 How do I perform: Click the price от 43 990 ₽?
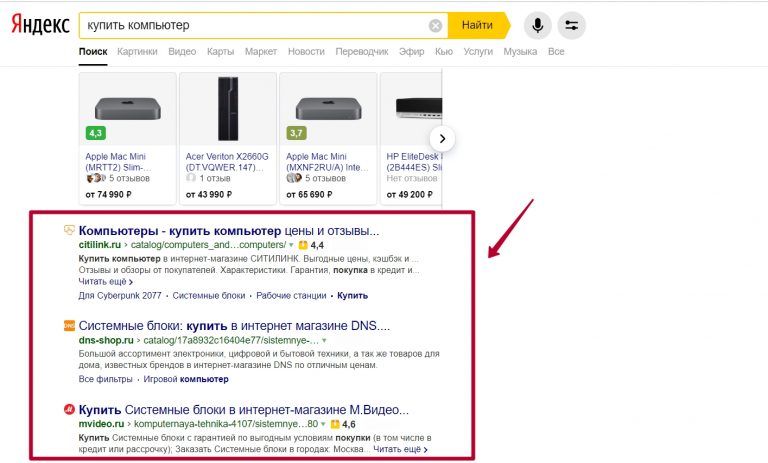[x=209, y=195]
